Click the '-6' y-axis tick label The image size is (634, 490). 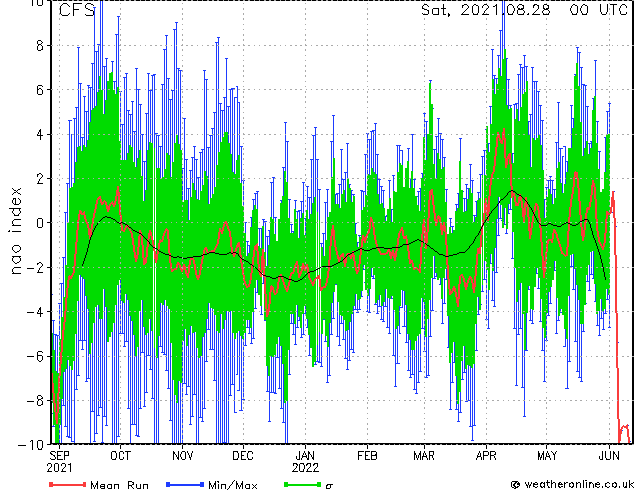coord(35,356)
